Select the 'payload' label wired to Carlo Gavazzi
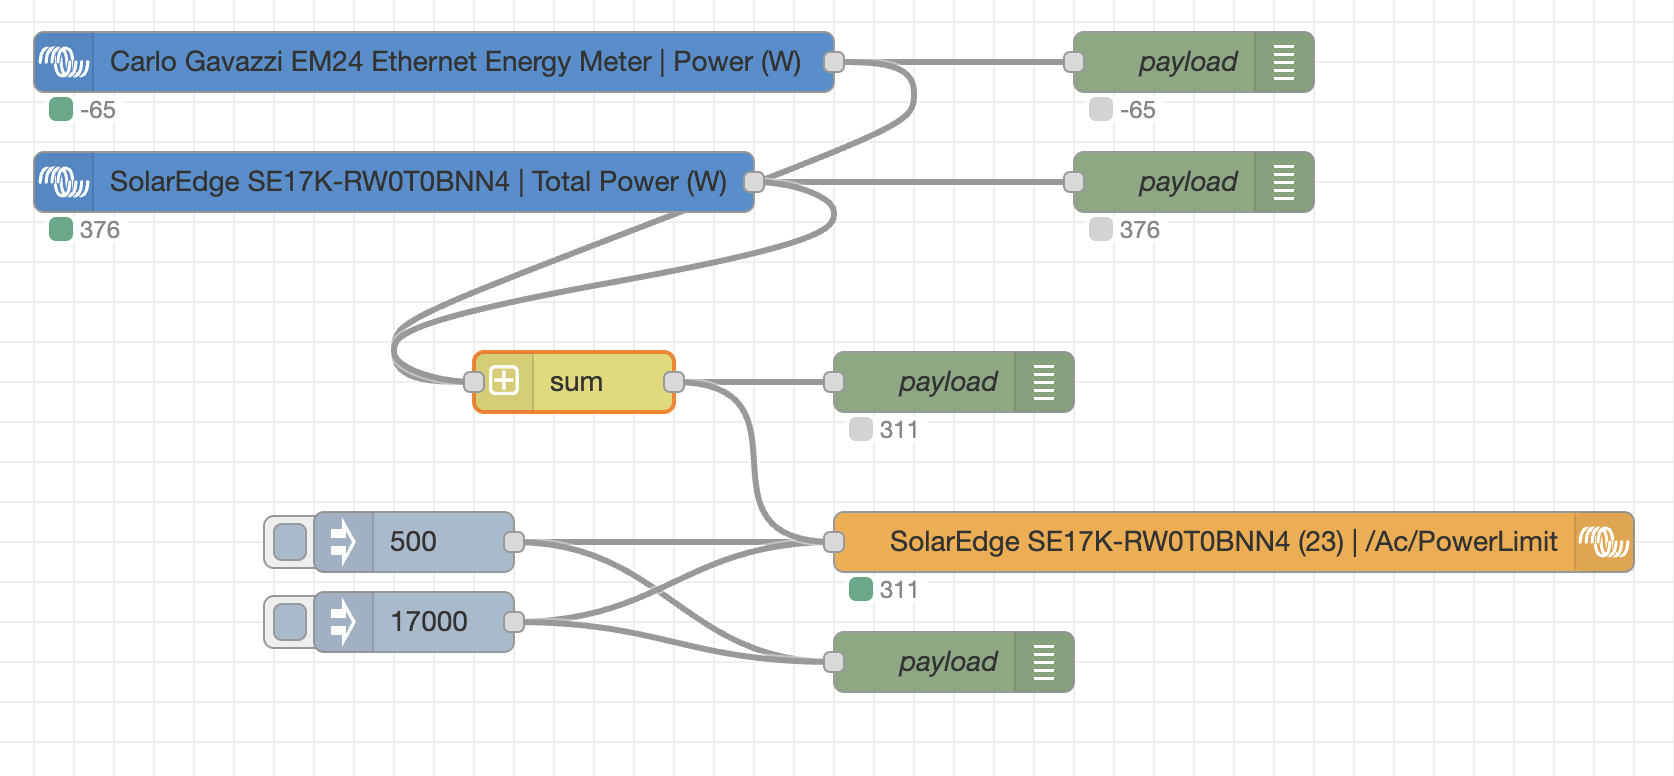1674x776 pixels. (x=1188, y=63)
